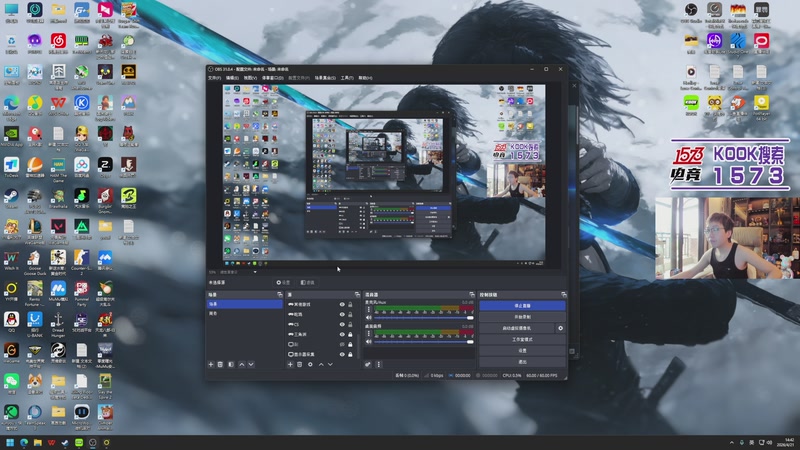Enable 工作室模式 studio mode button
The height and width of the screenshot is (450, 800).
(x=522, y=339)
